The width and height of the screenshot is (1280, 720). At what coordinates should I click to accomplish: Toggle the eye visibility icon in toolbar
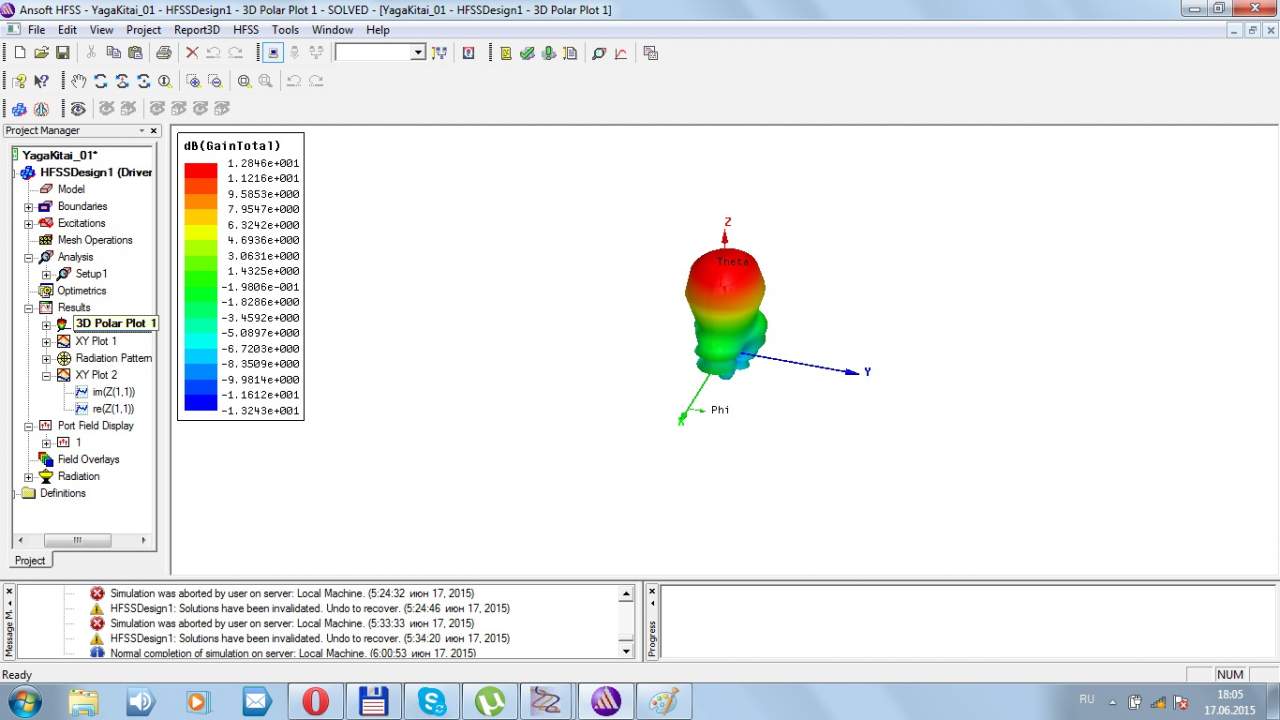(78, 109)
